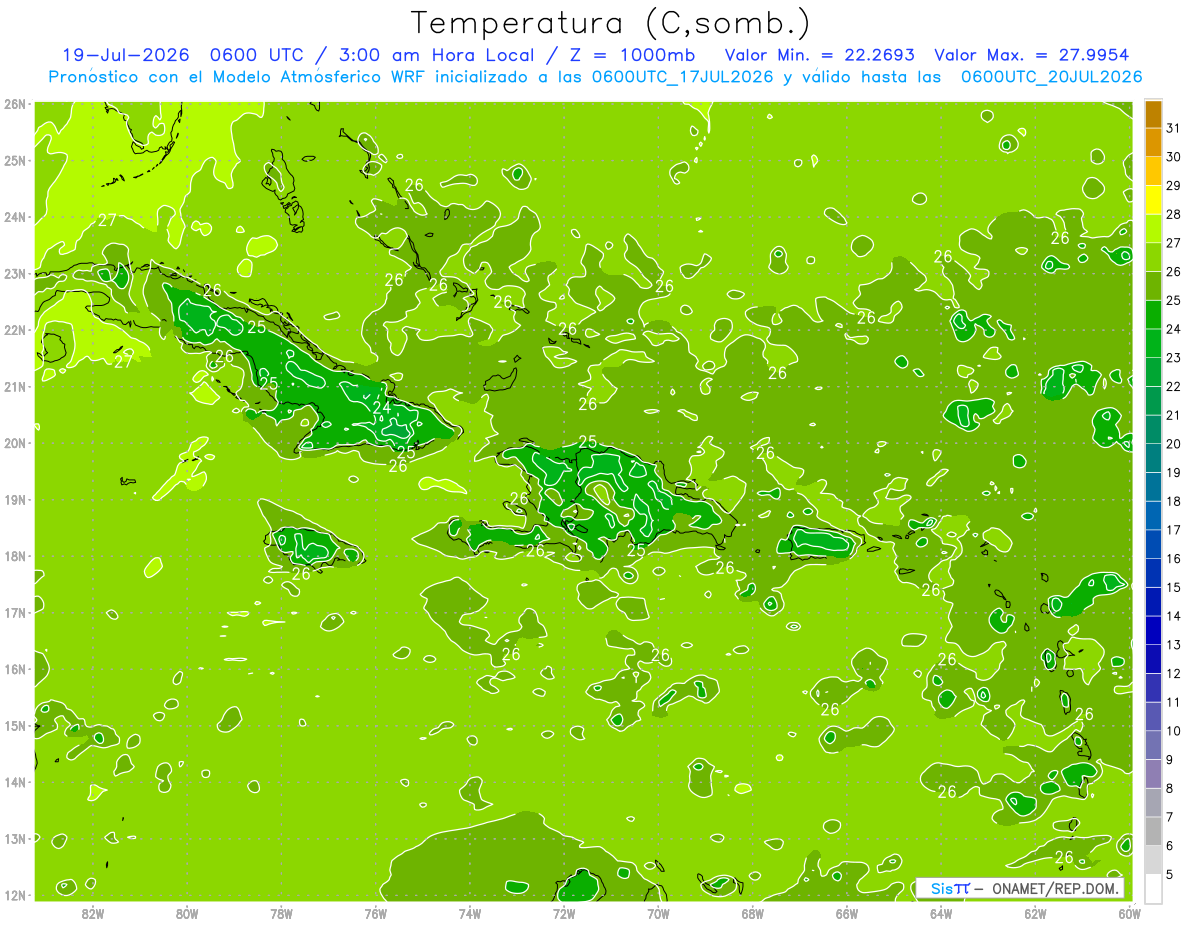Click the "24" contour label over eastern Cuba
This screenshot has width=1200, height=927.
382,408
